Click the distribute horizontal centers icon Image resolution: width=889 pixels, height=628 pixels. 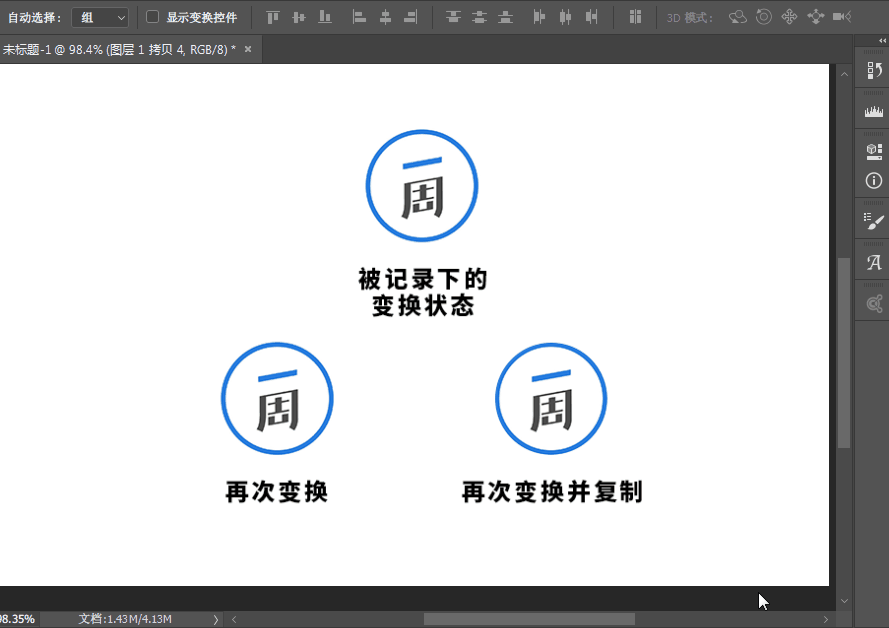point(565,17)
